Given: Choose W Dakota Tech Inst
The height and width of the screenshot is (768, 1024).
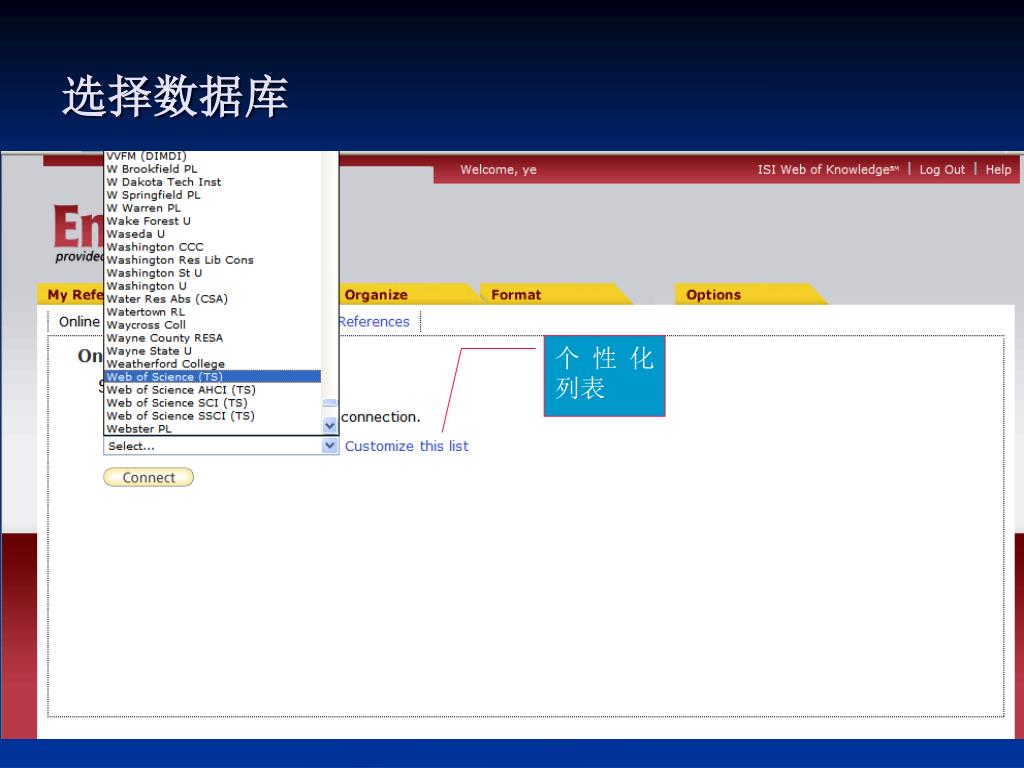Looking at the screenshot, I should tap(213, 182).
